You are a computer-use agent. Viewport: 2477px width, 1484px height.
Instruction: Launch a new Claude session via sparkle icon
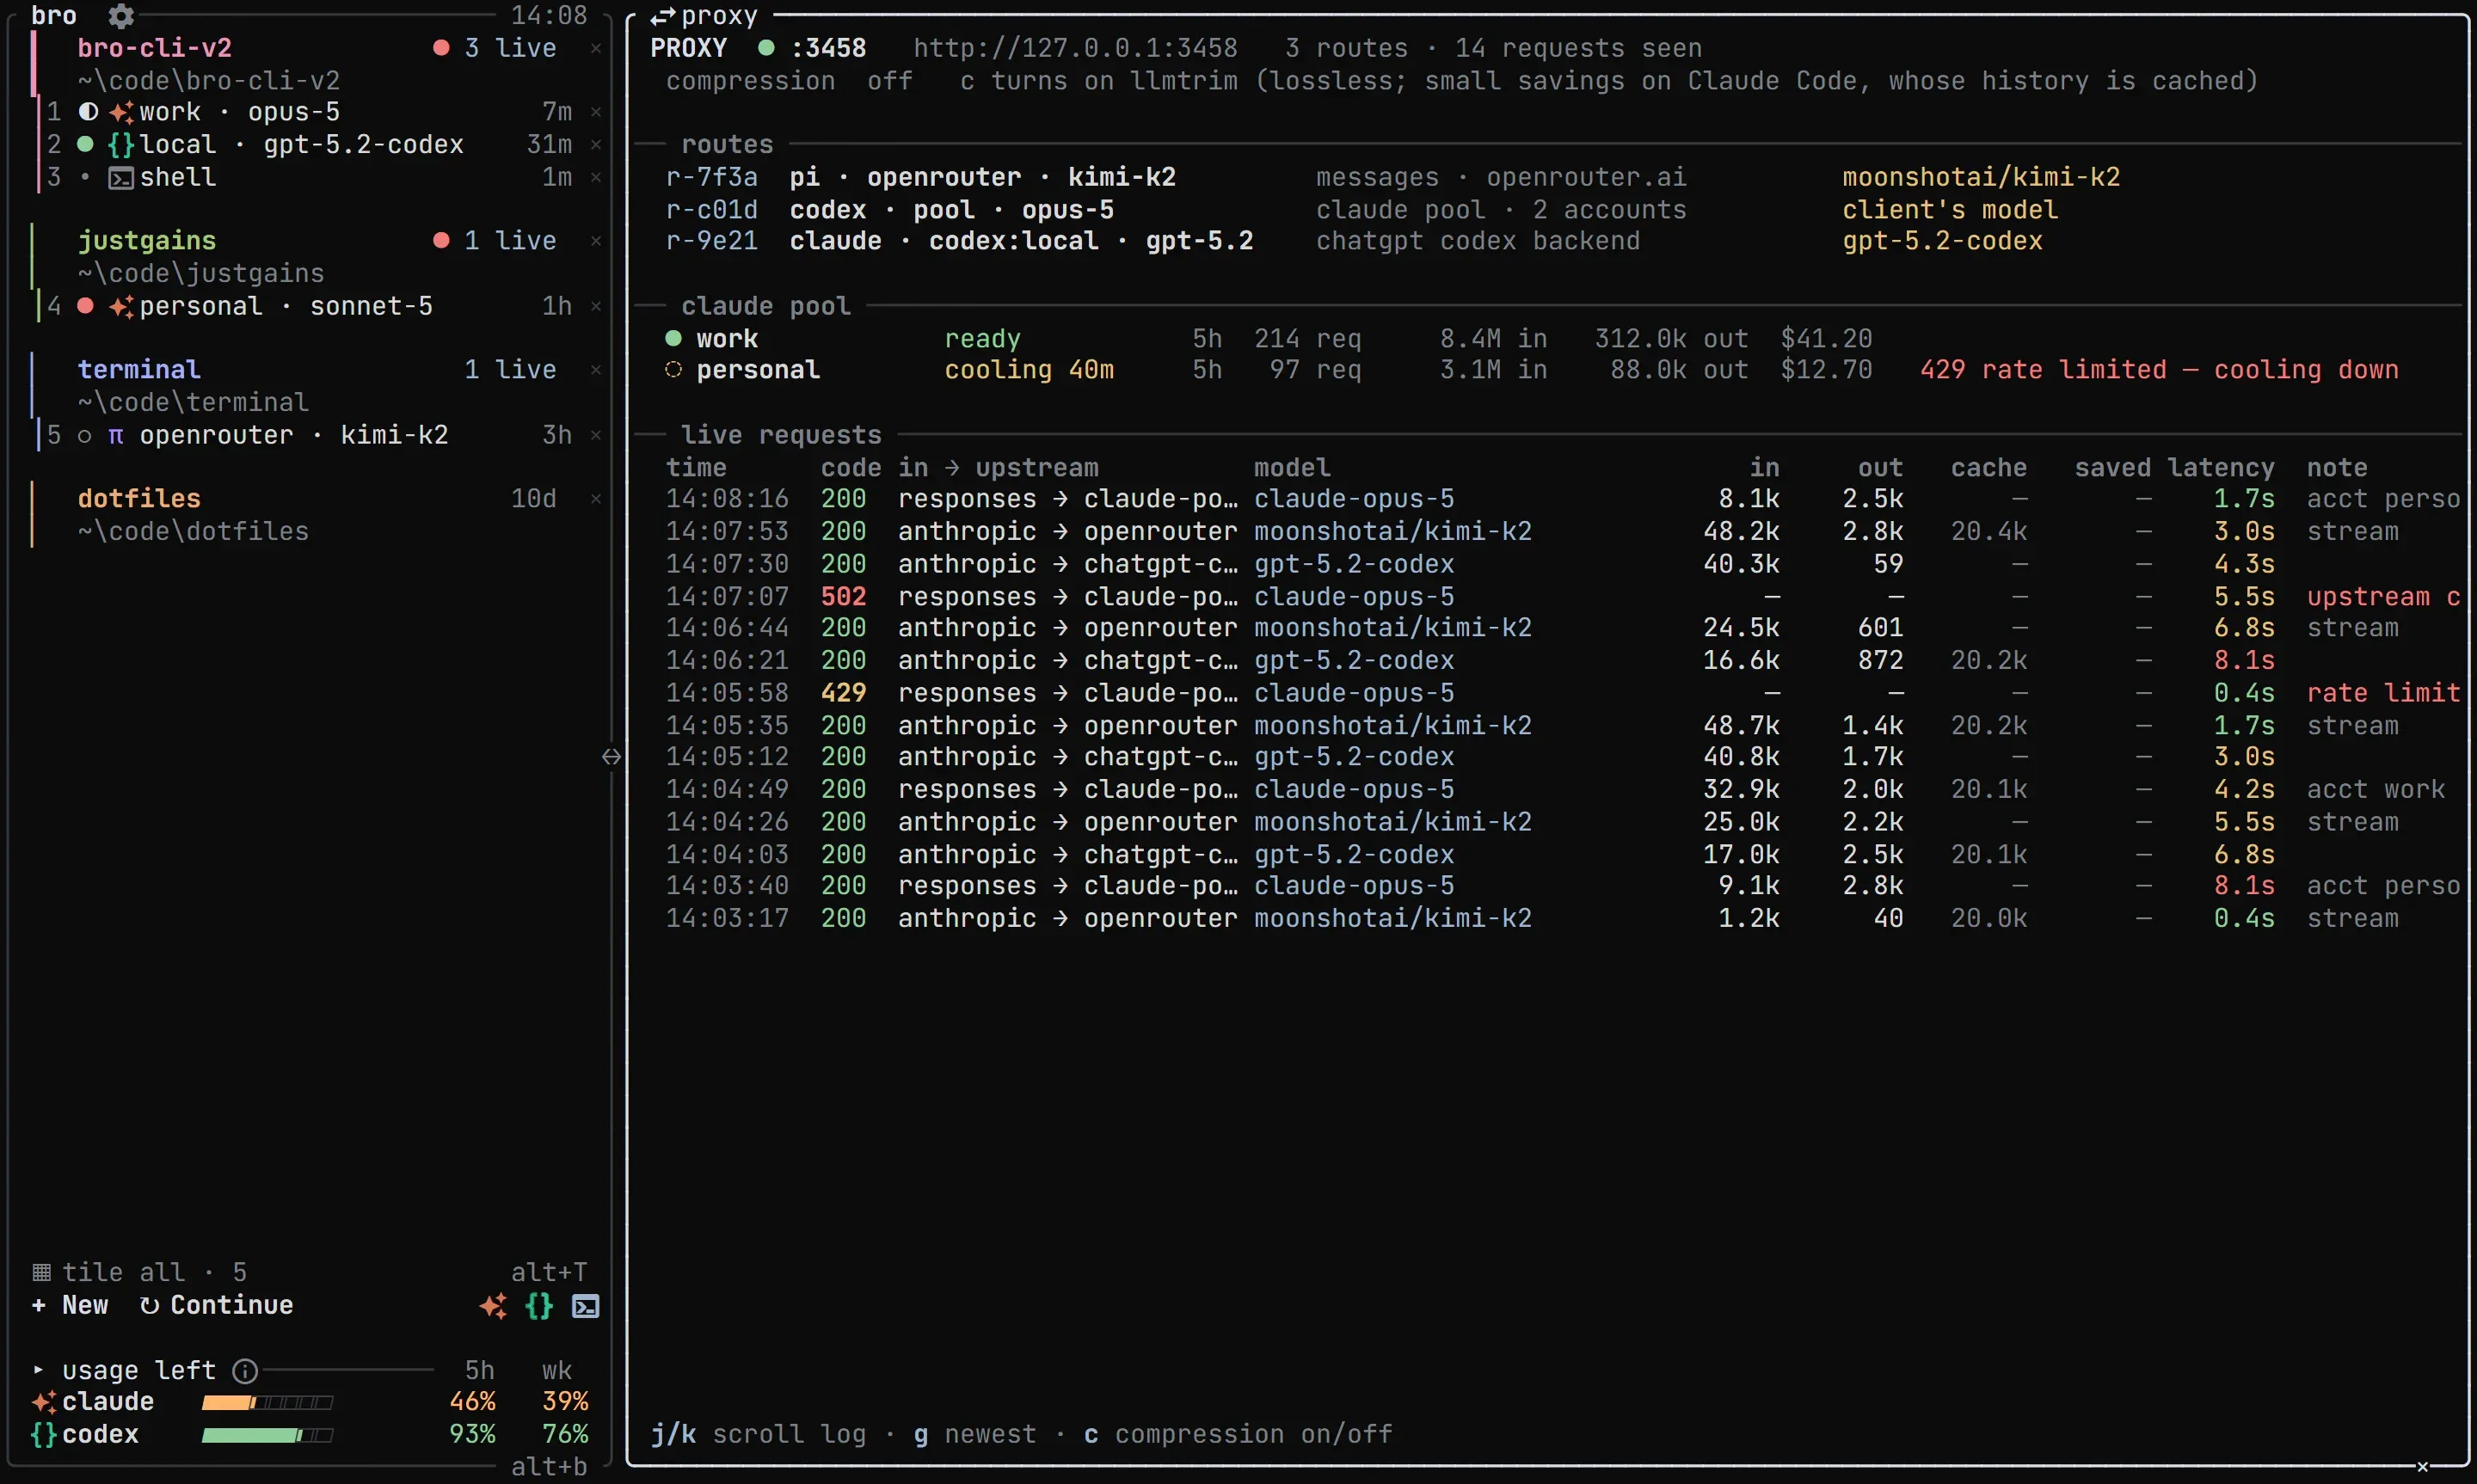click(x=493, y=1306)
